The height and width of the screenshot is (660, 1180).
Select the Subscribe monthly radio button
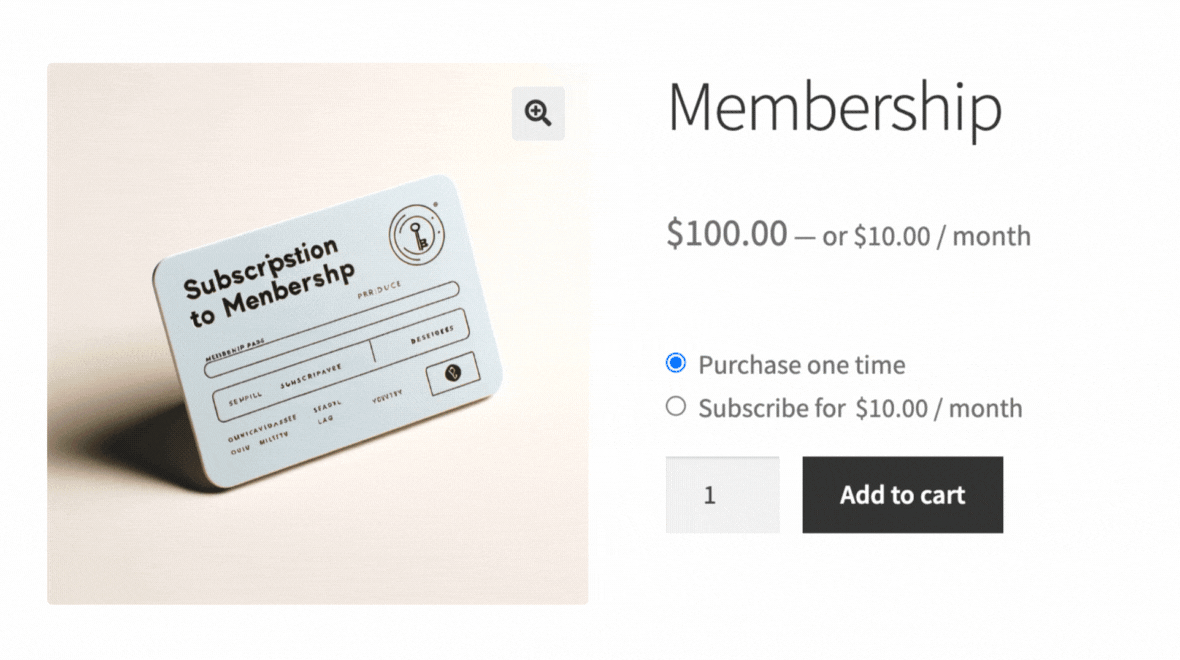[676, 406]
